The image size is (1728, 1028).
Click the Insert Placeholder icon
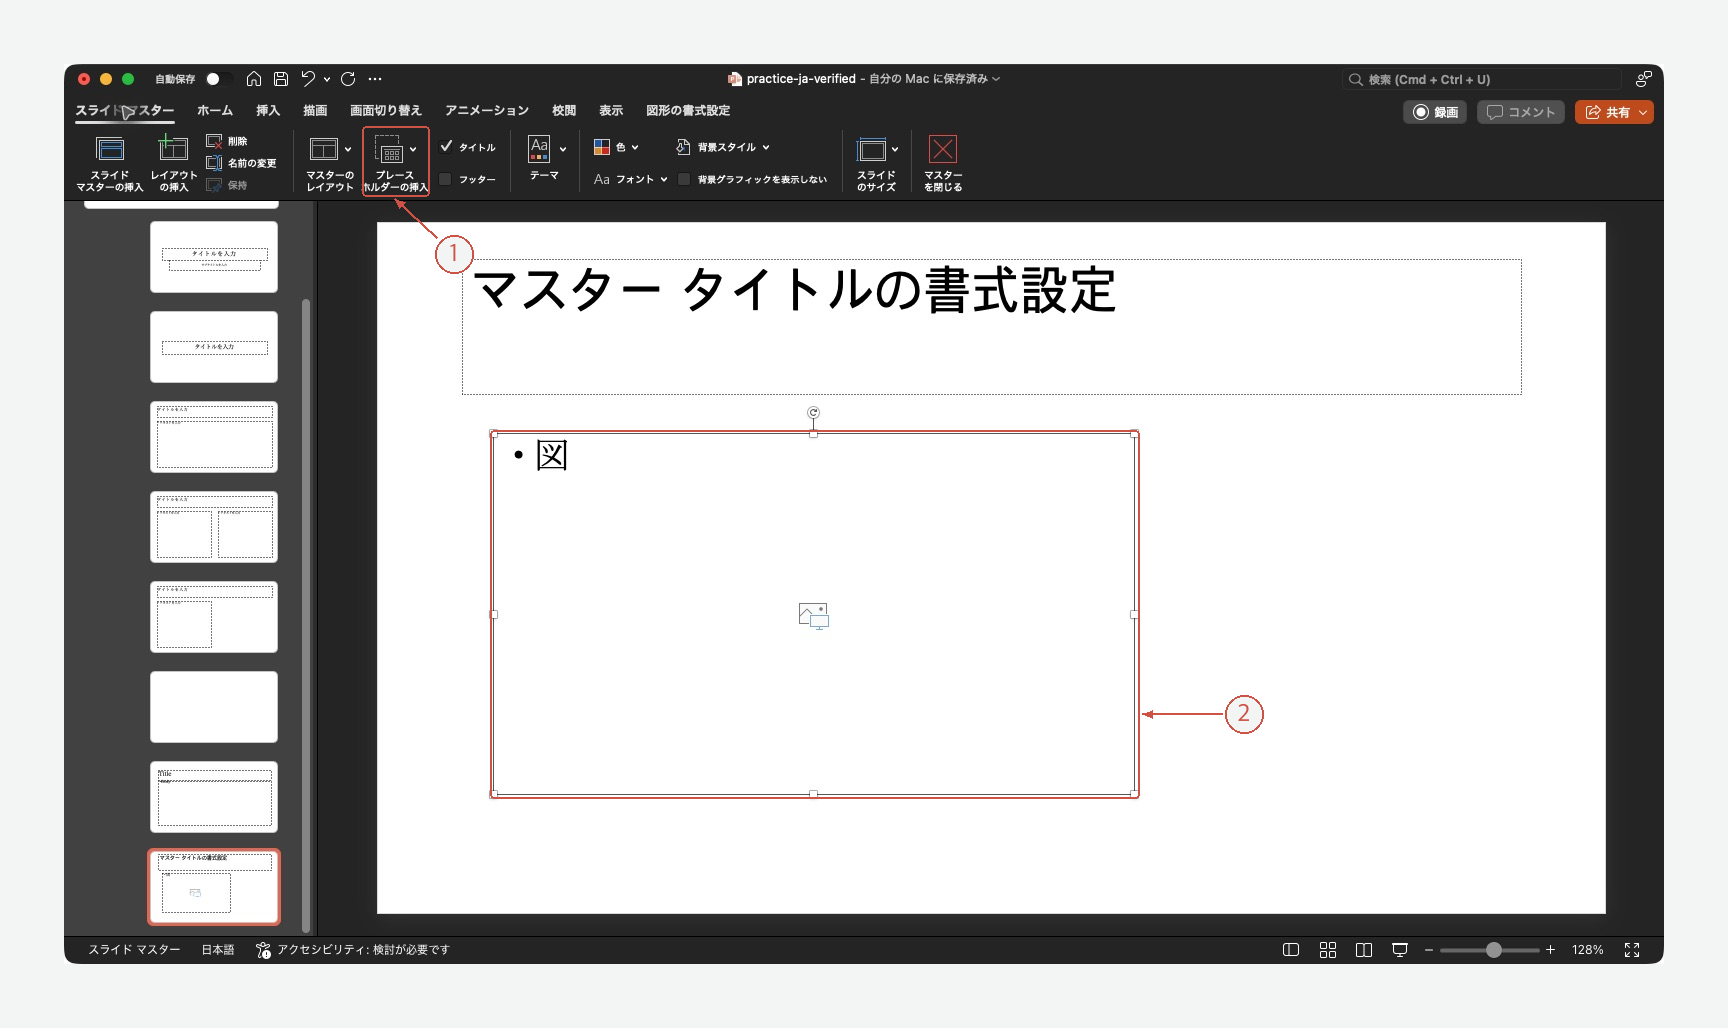tap(389, 149)
